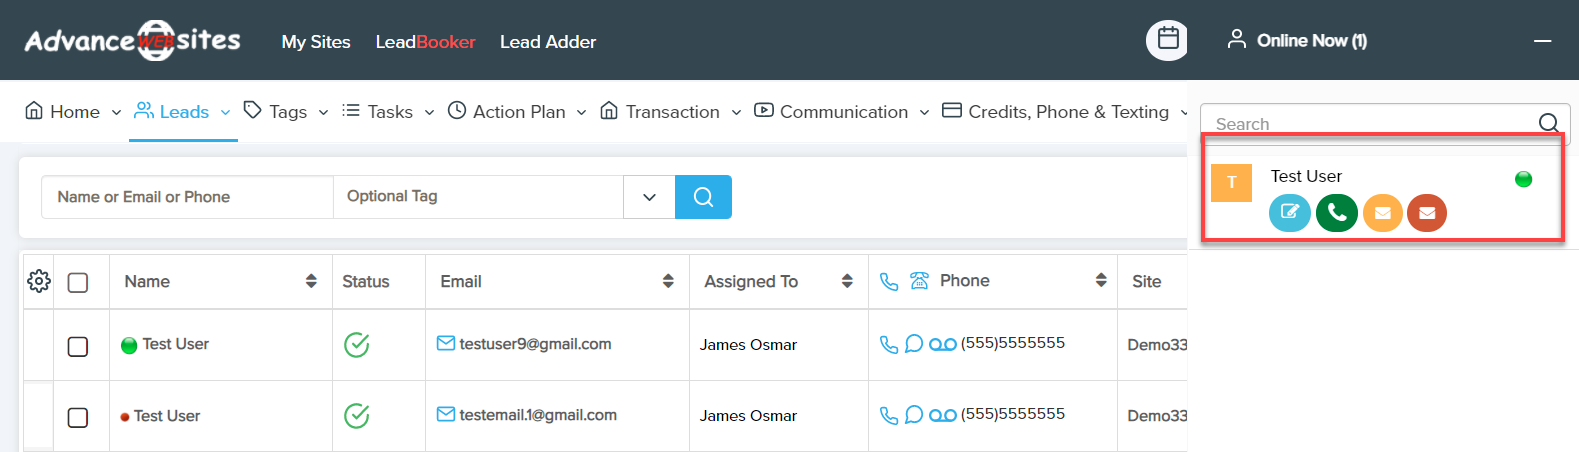Image resolution: width=1579 pixels, height=452 pixels.
Task: Check the box for testuser9@gmail.com row
Action: click(x=78, y=346)
